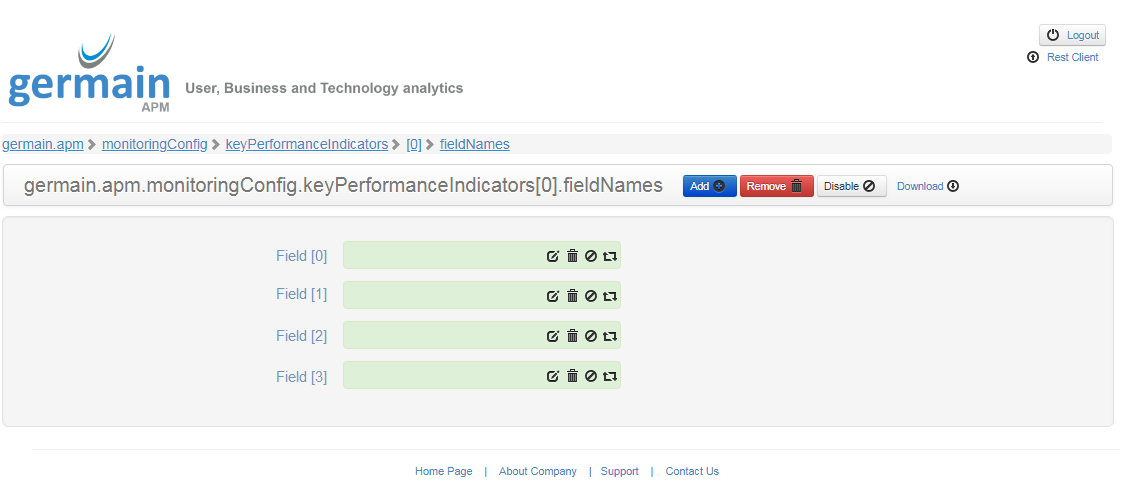Toggle disable on Field [0]

point(591,256)
